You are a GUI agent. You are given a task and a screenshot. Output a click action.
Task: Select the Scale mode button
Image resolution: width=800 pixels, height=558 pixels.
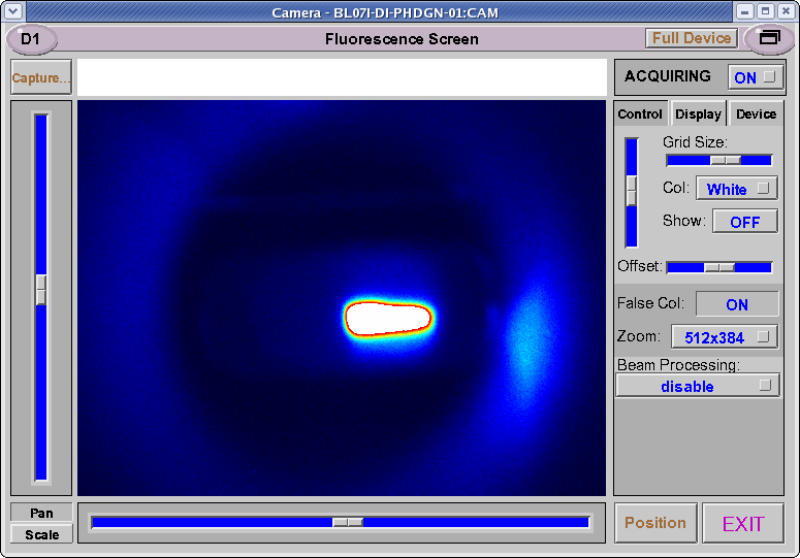tap(42, 535)
